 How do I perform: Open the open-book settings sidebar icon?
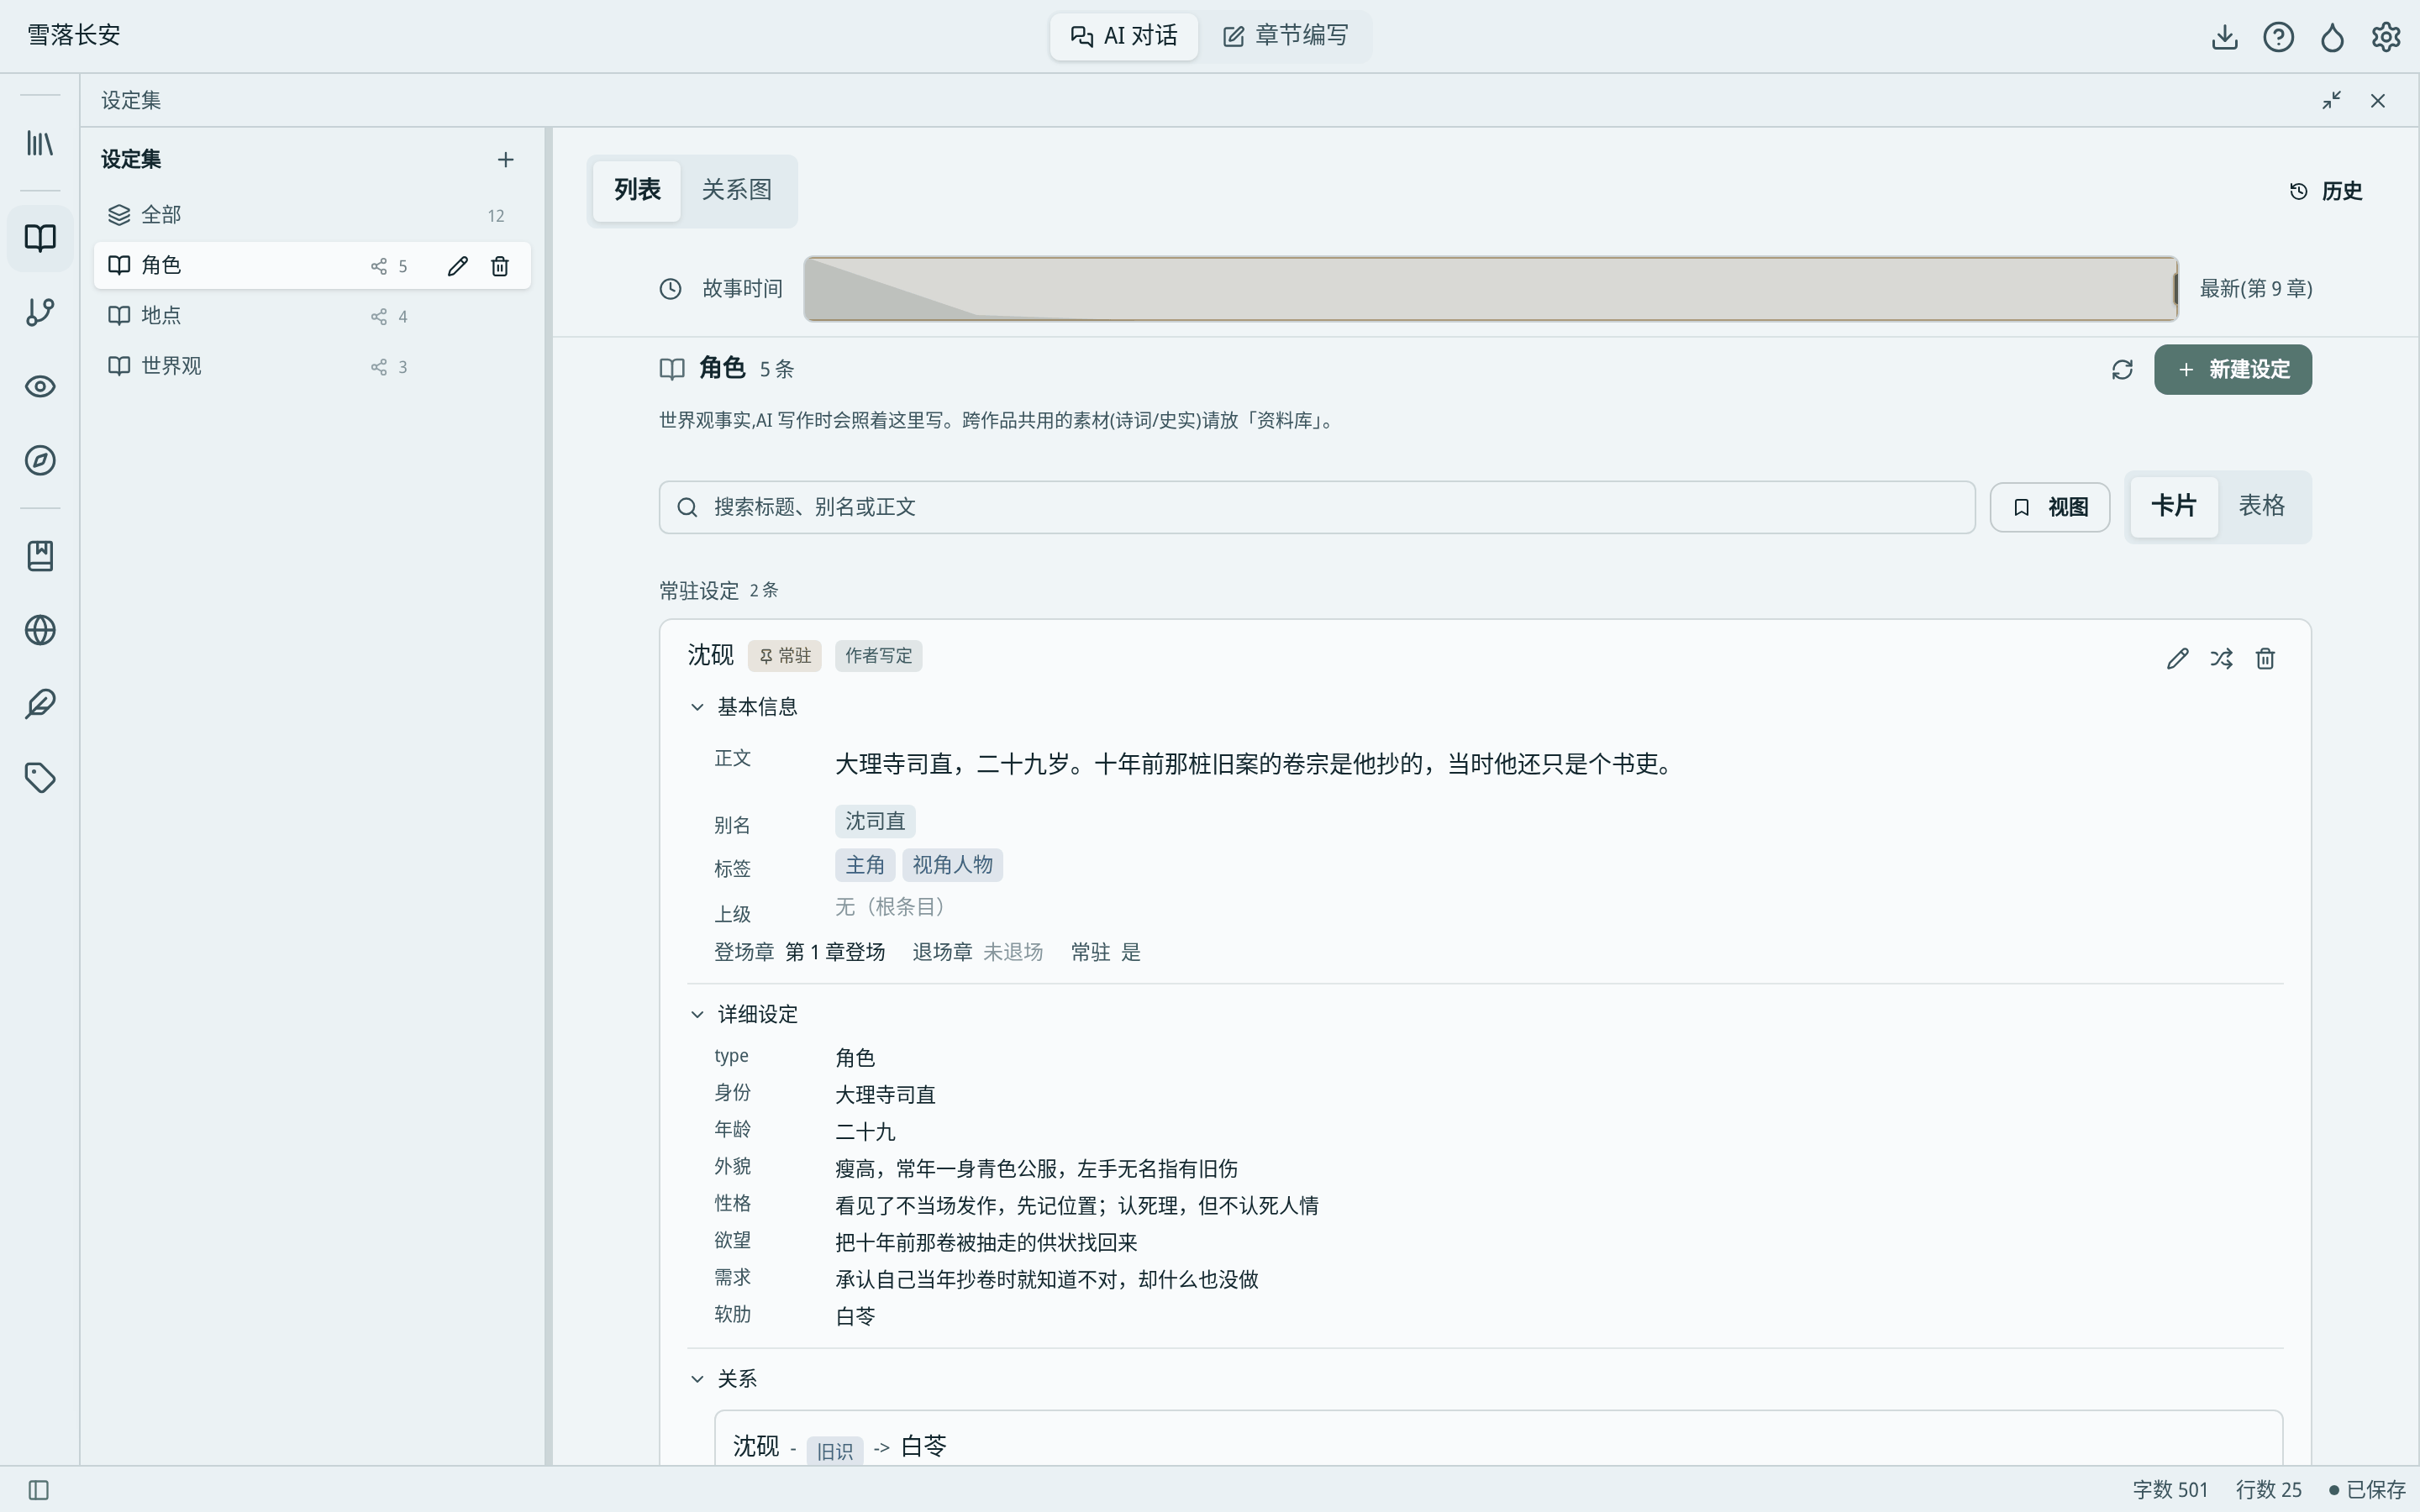click(40, 238)
